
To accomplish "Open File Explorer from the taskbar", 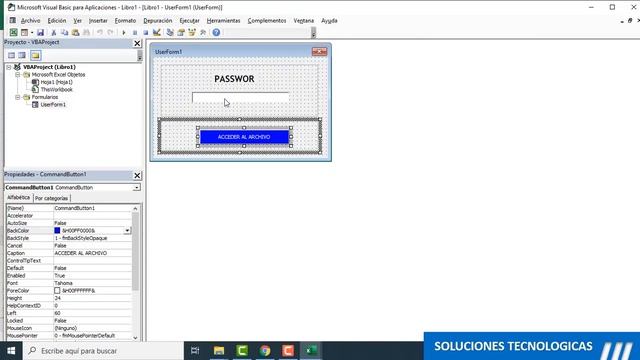I will (x=219, y=351).
